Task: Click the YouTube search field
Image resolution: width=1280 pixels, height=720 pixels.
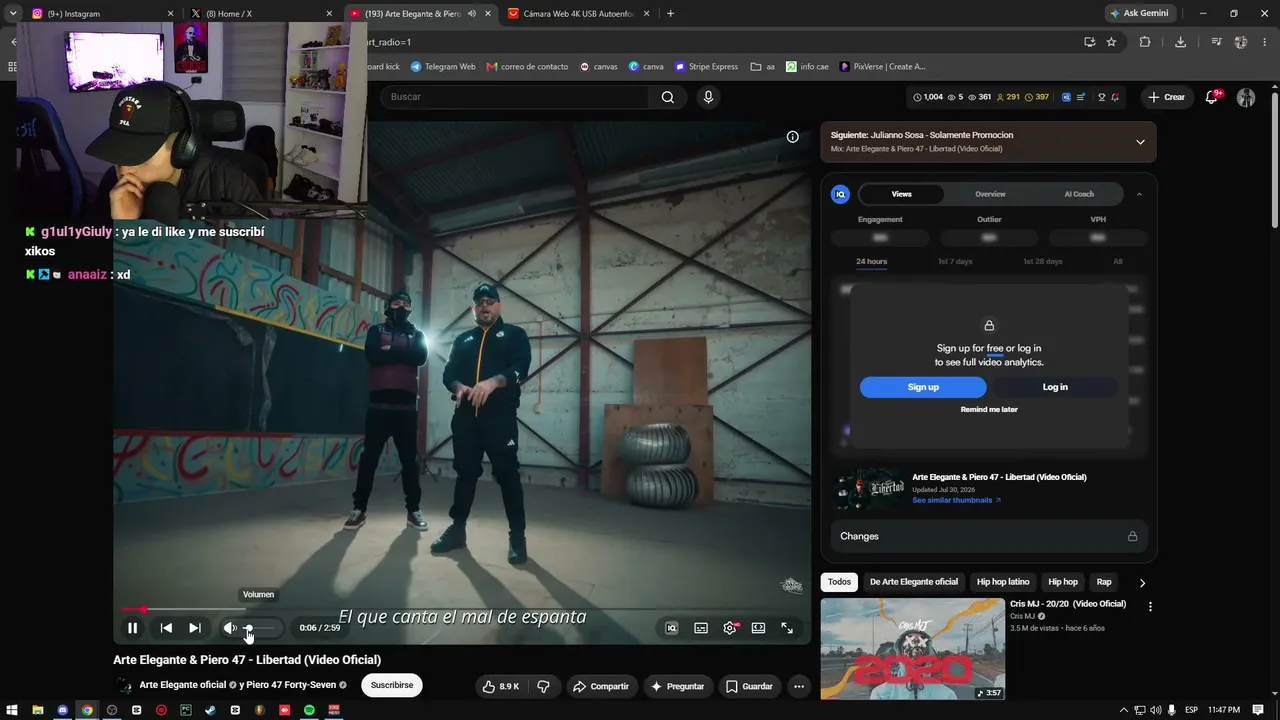Action: [x=516, y=97]
